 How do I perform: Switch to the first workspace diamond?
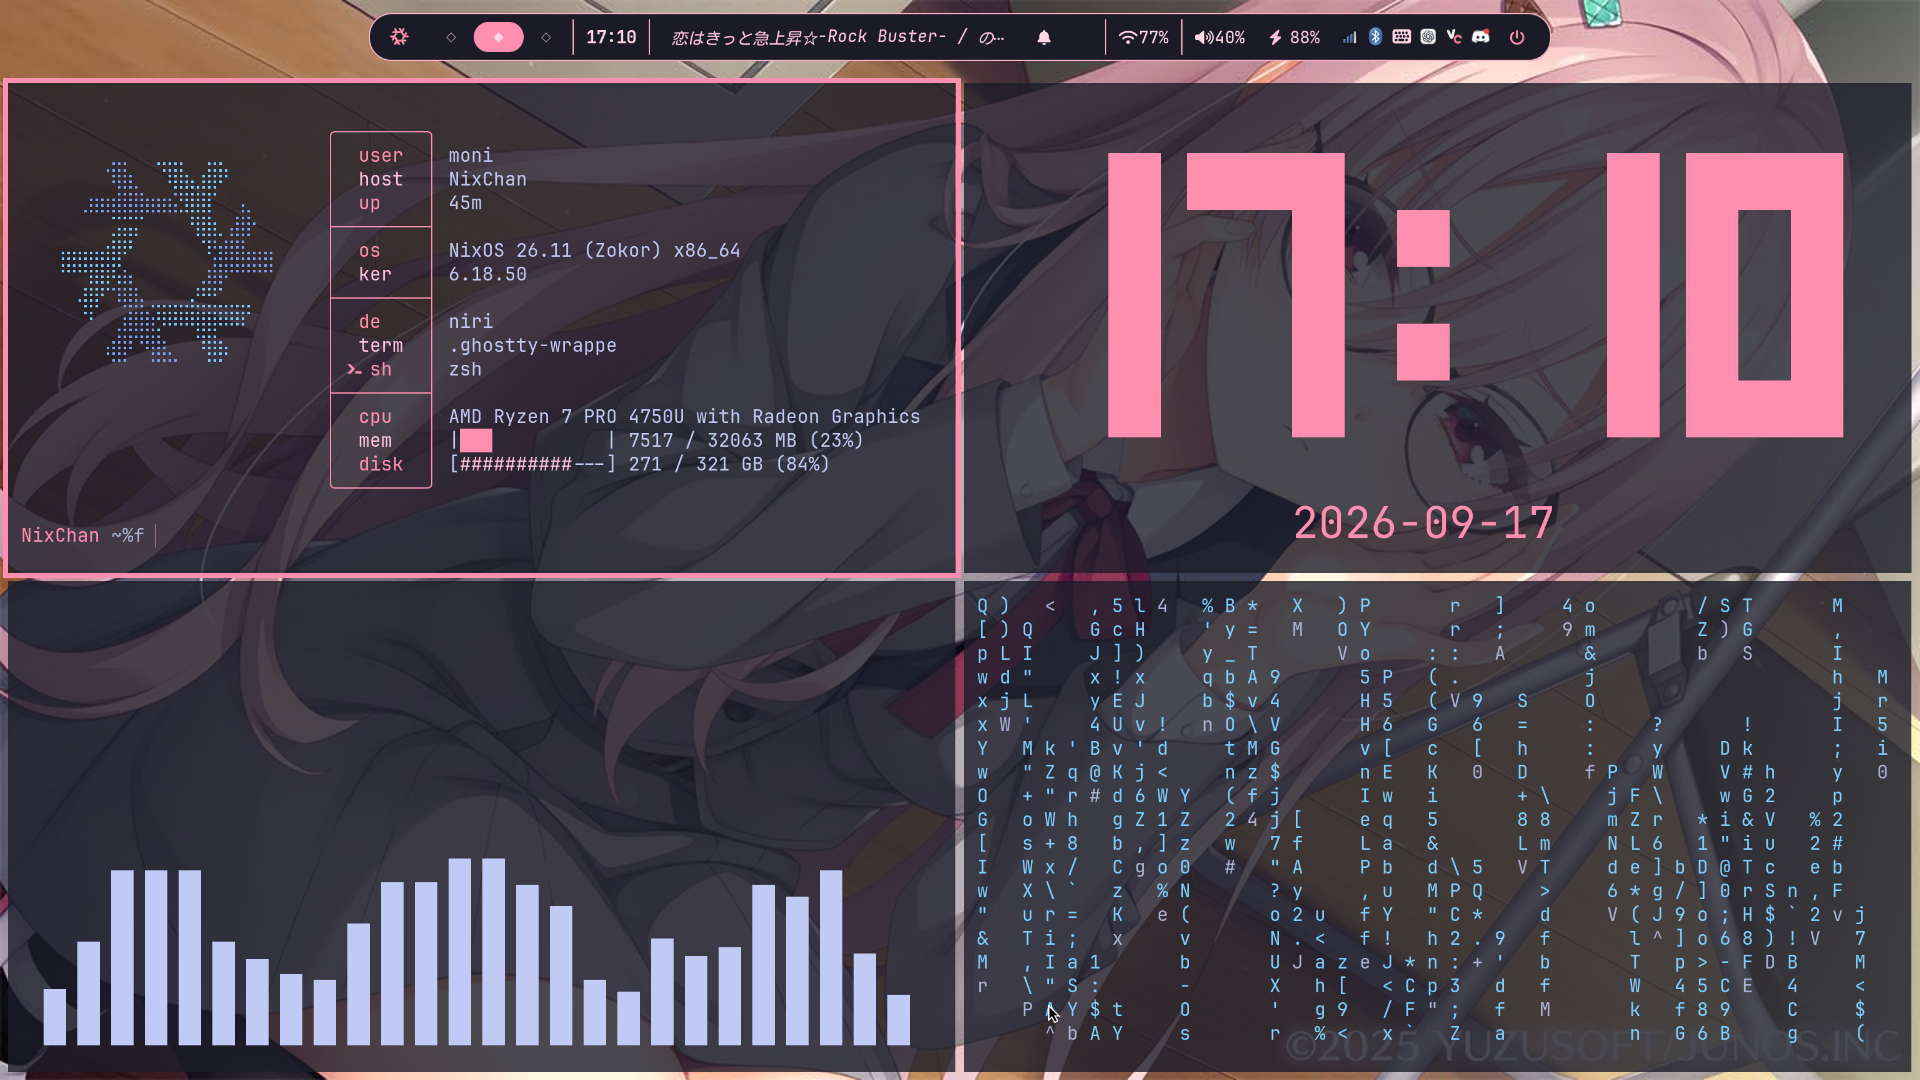pos(451,37)
